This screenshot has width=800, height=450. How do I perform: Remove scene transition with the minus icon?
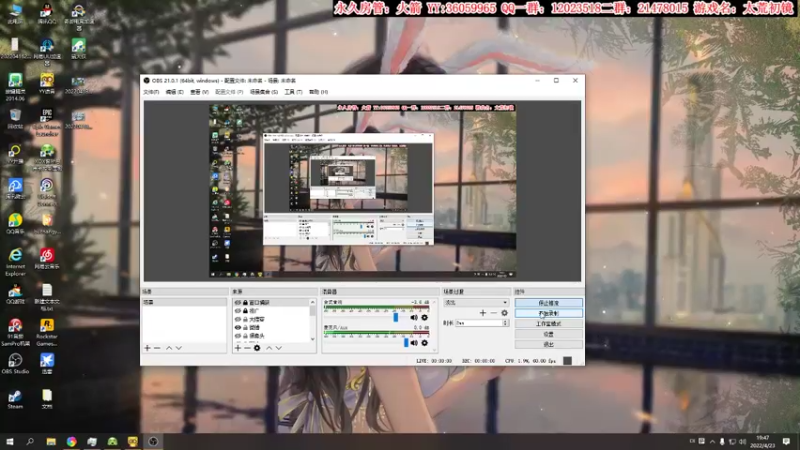tap(493, 313)
